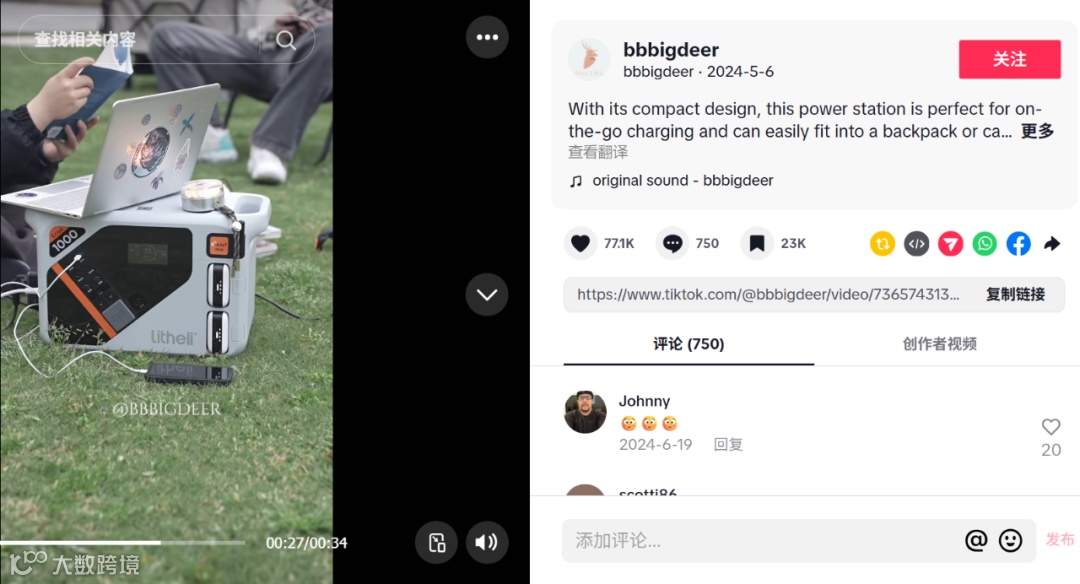Expand more share options arrow
The height and width of the screenshot is (584, 1080).
(x=1052, y=244)
